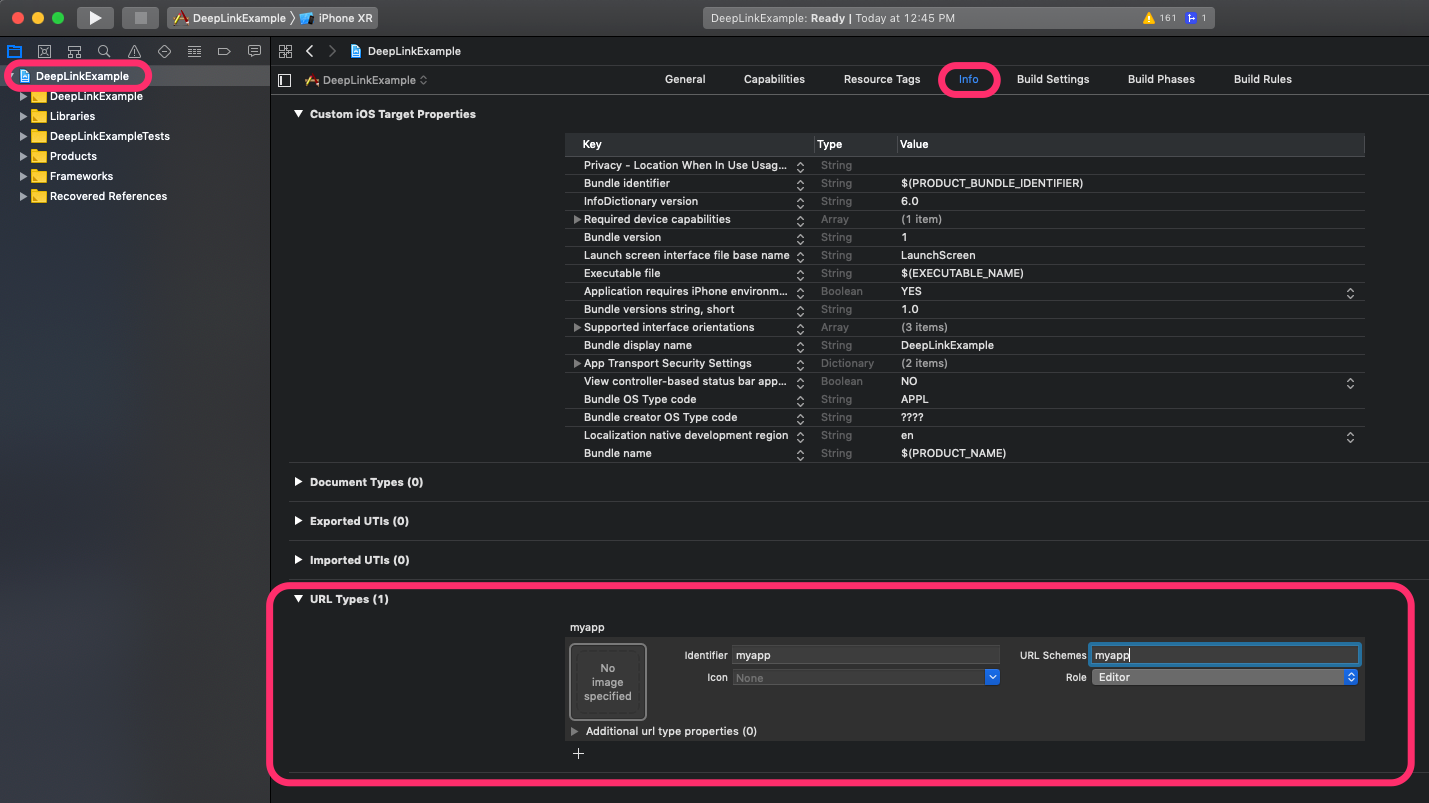The width and height of the screenshot is (1429, 803).
Task: Click the Identifier text field
Action: tap(865, 655)
